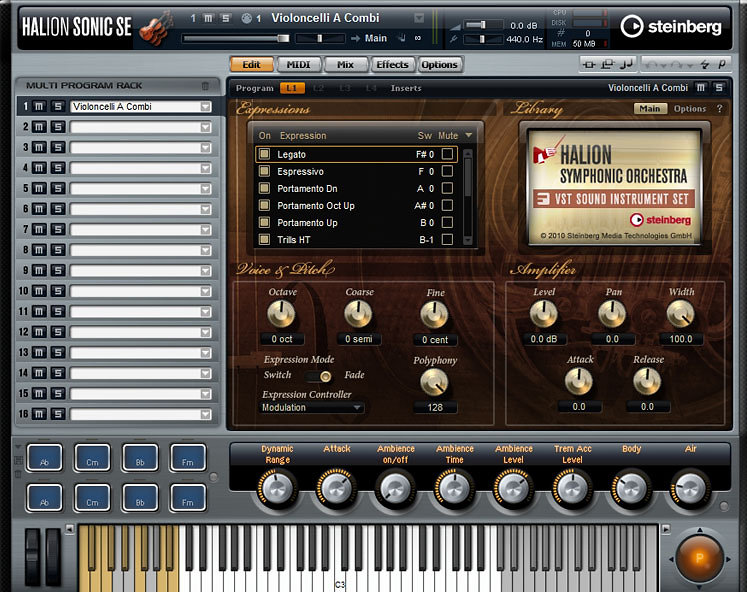747x592 pixels.
Task: Check the Mute box for Trills HT
Action: point(447,240)
